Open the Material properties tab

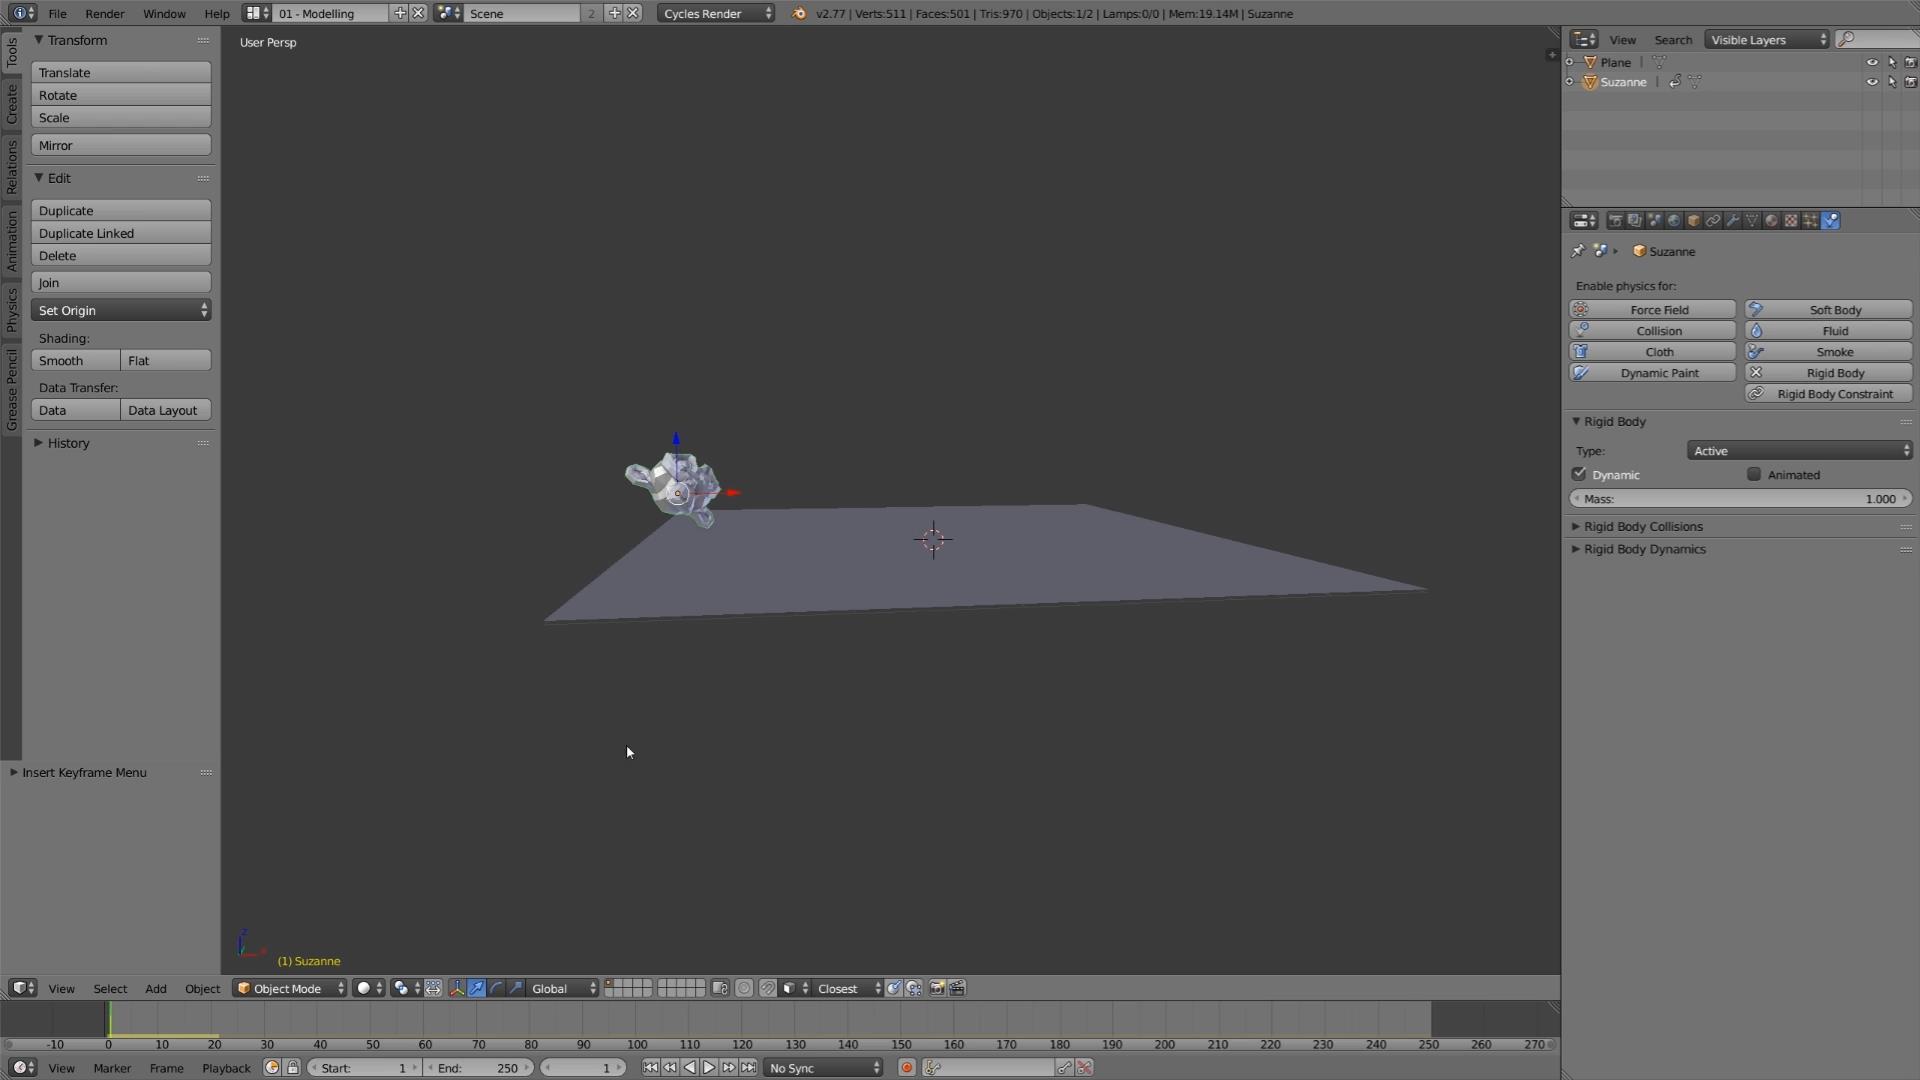click(x=1771, y=221)
